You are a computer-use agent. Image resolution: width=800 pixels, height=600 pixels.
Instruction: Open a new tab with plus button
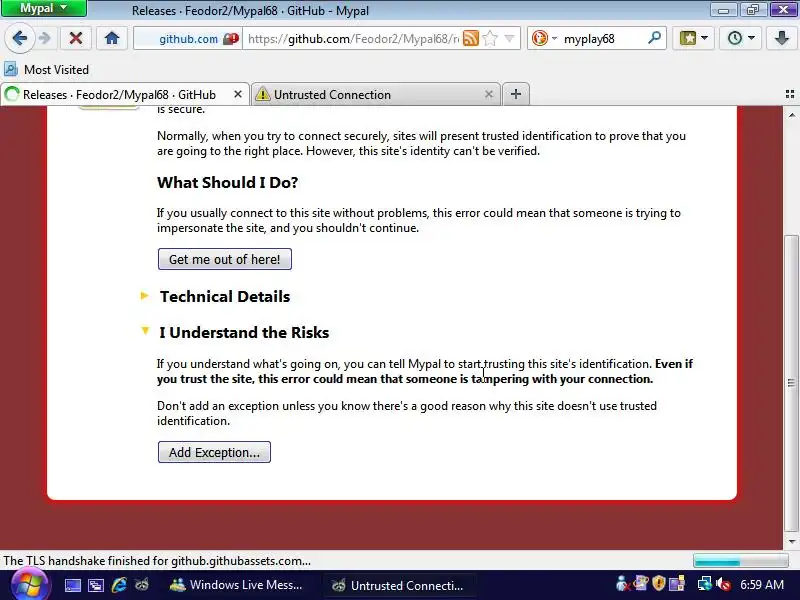point(516,94)
